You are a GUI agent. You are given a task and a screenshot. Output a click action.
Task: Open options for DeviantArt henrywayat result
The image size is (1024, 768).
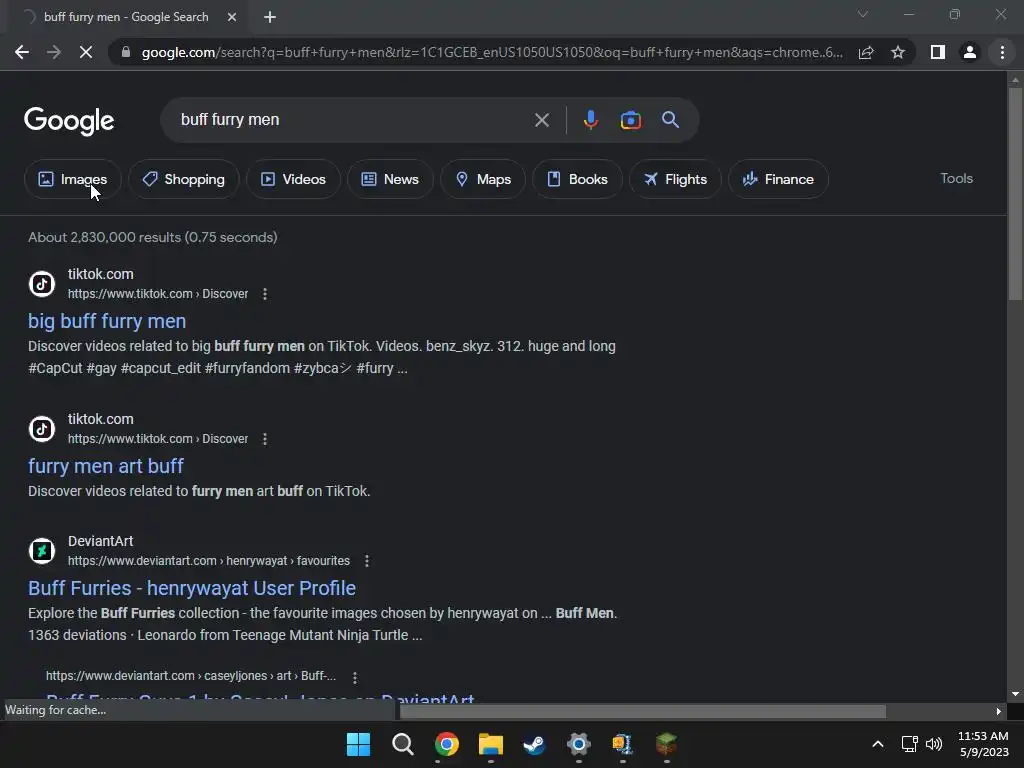[x=366, y=561]
